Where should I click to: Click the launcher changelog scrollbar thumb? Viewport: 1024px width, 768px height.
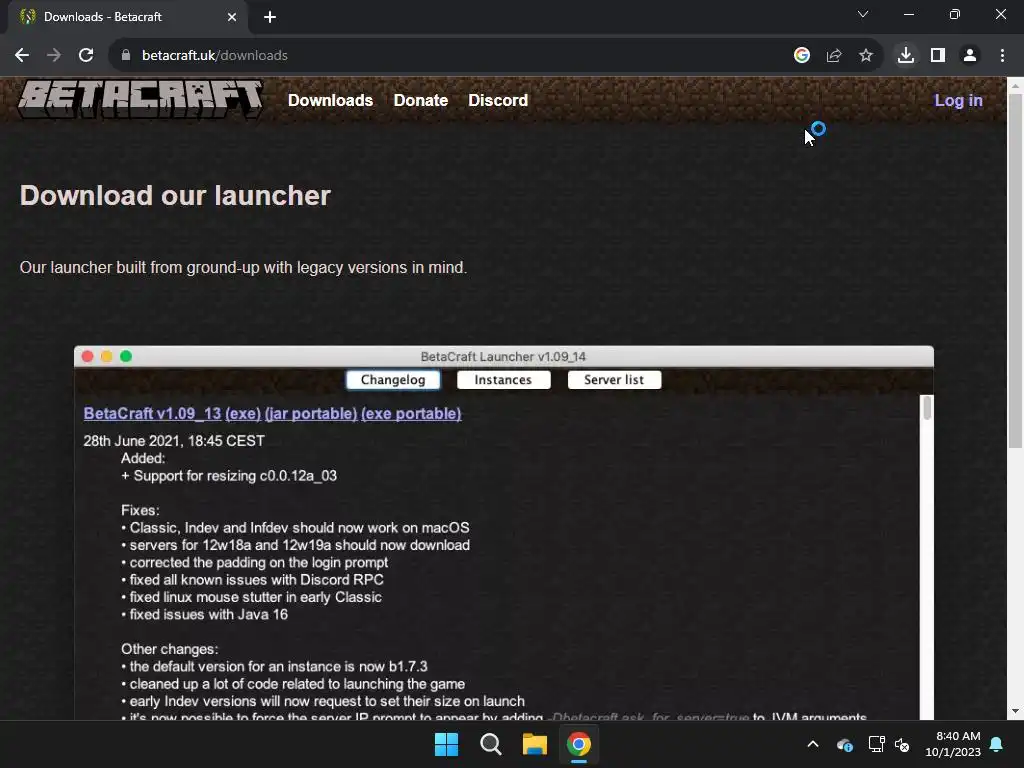click(927, 408)
